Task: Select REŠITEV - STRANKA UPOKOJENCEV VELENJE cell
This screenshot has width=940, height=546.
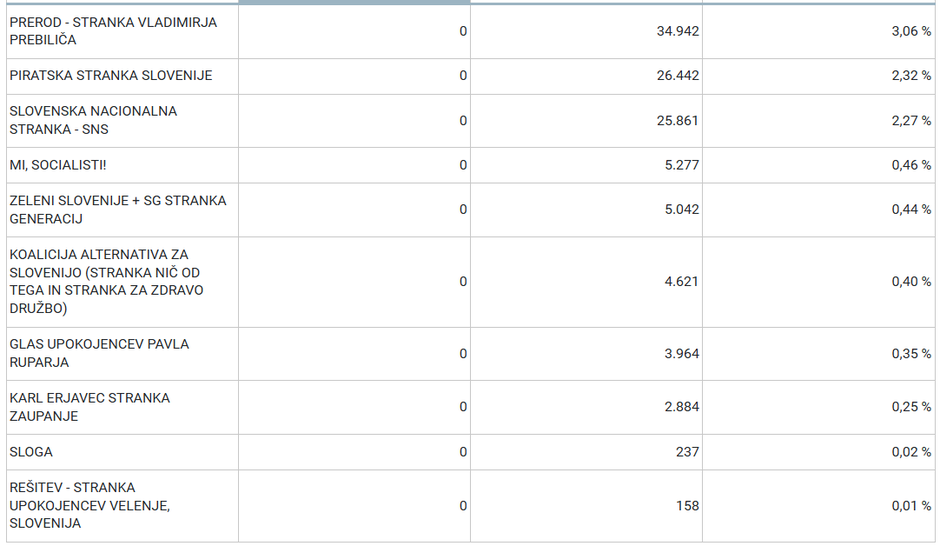Action: 90,505
